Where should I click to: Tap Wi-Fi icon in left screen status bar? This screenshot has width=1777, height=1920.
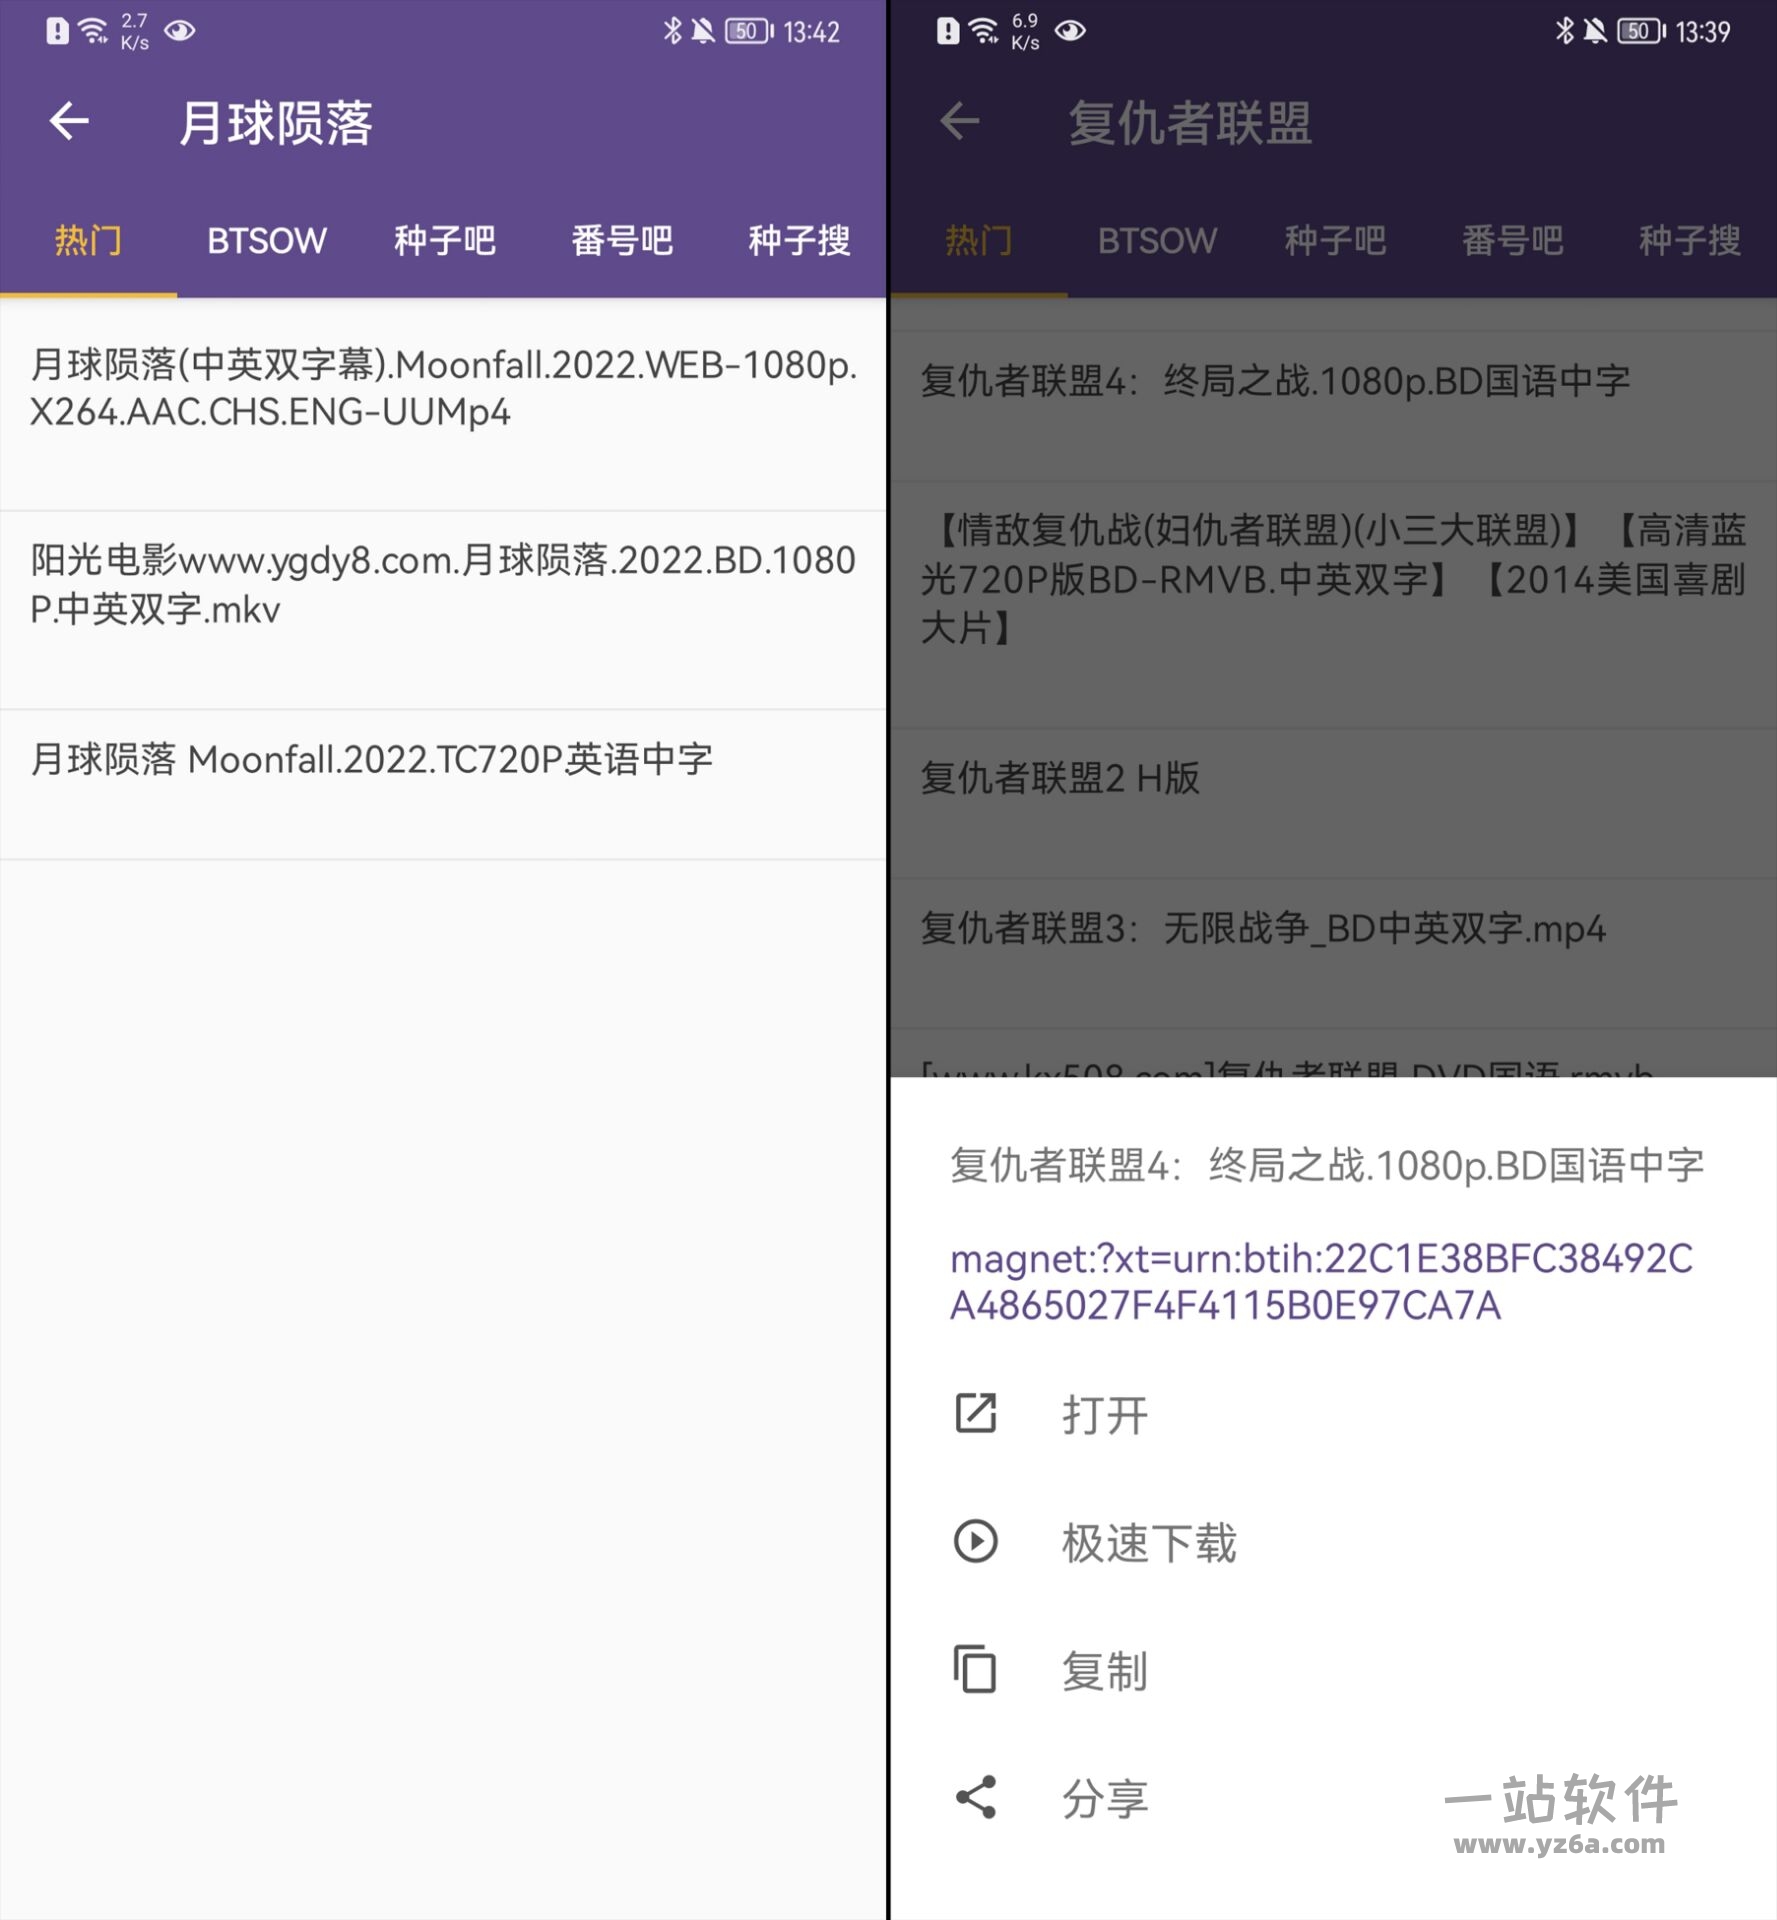(x=93, y=31)
